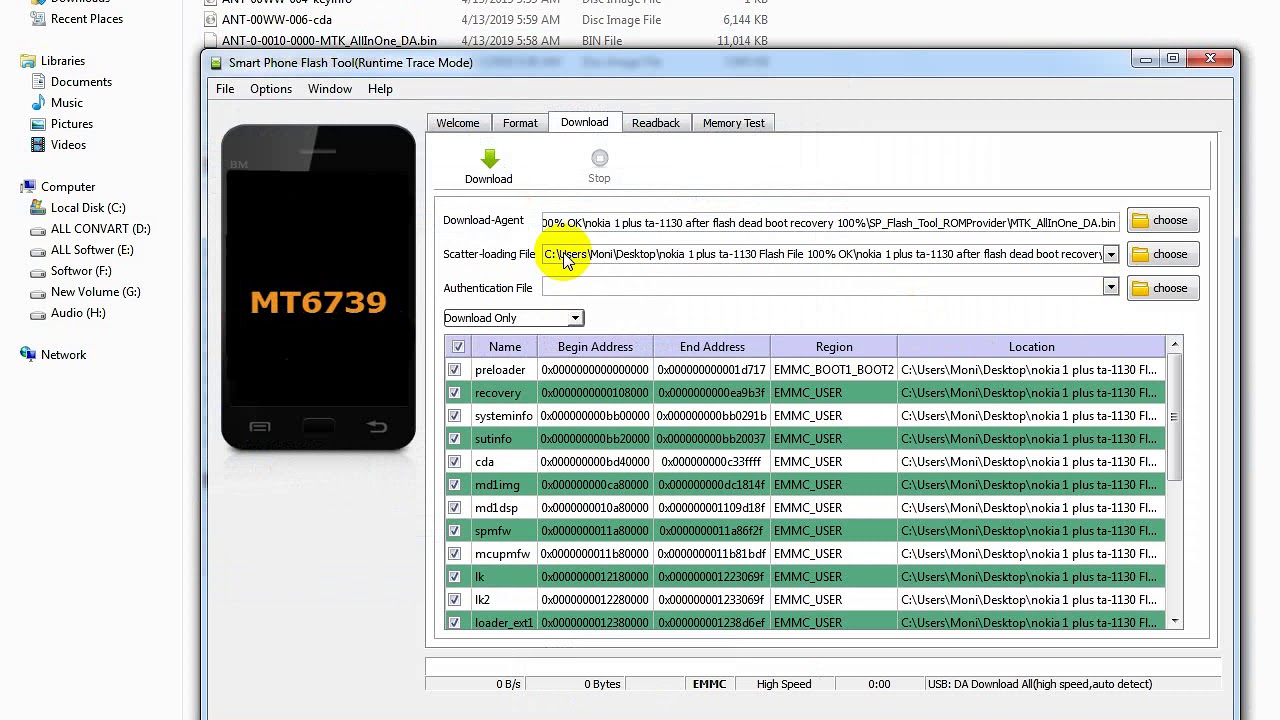1280x720 pixels.
Task: Uncheck the recovery partition checkbox
Action: (x=454, y=393)
